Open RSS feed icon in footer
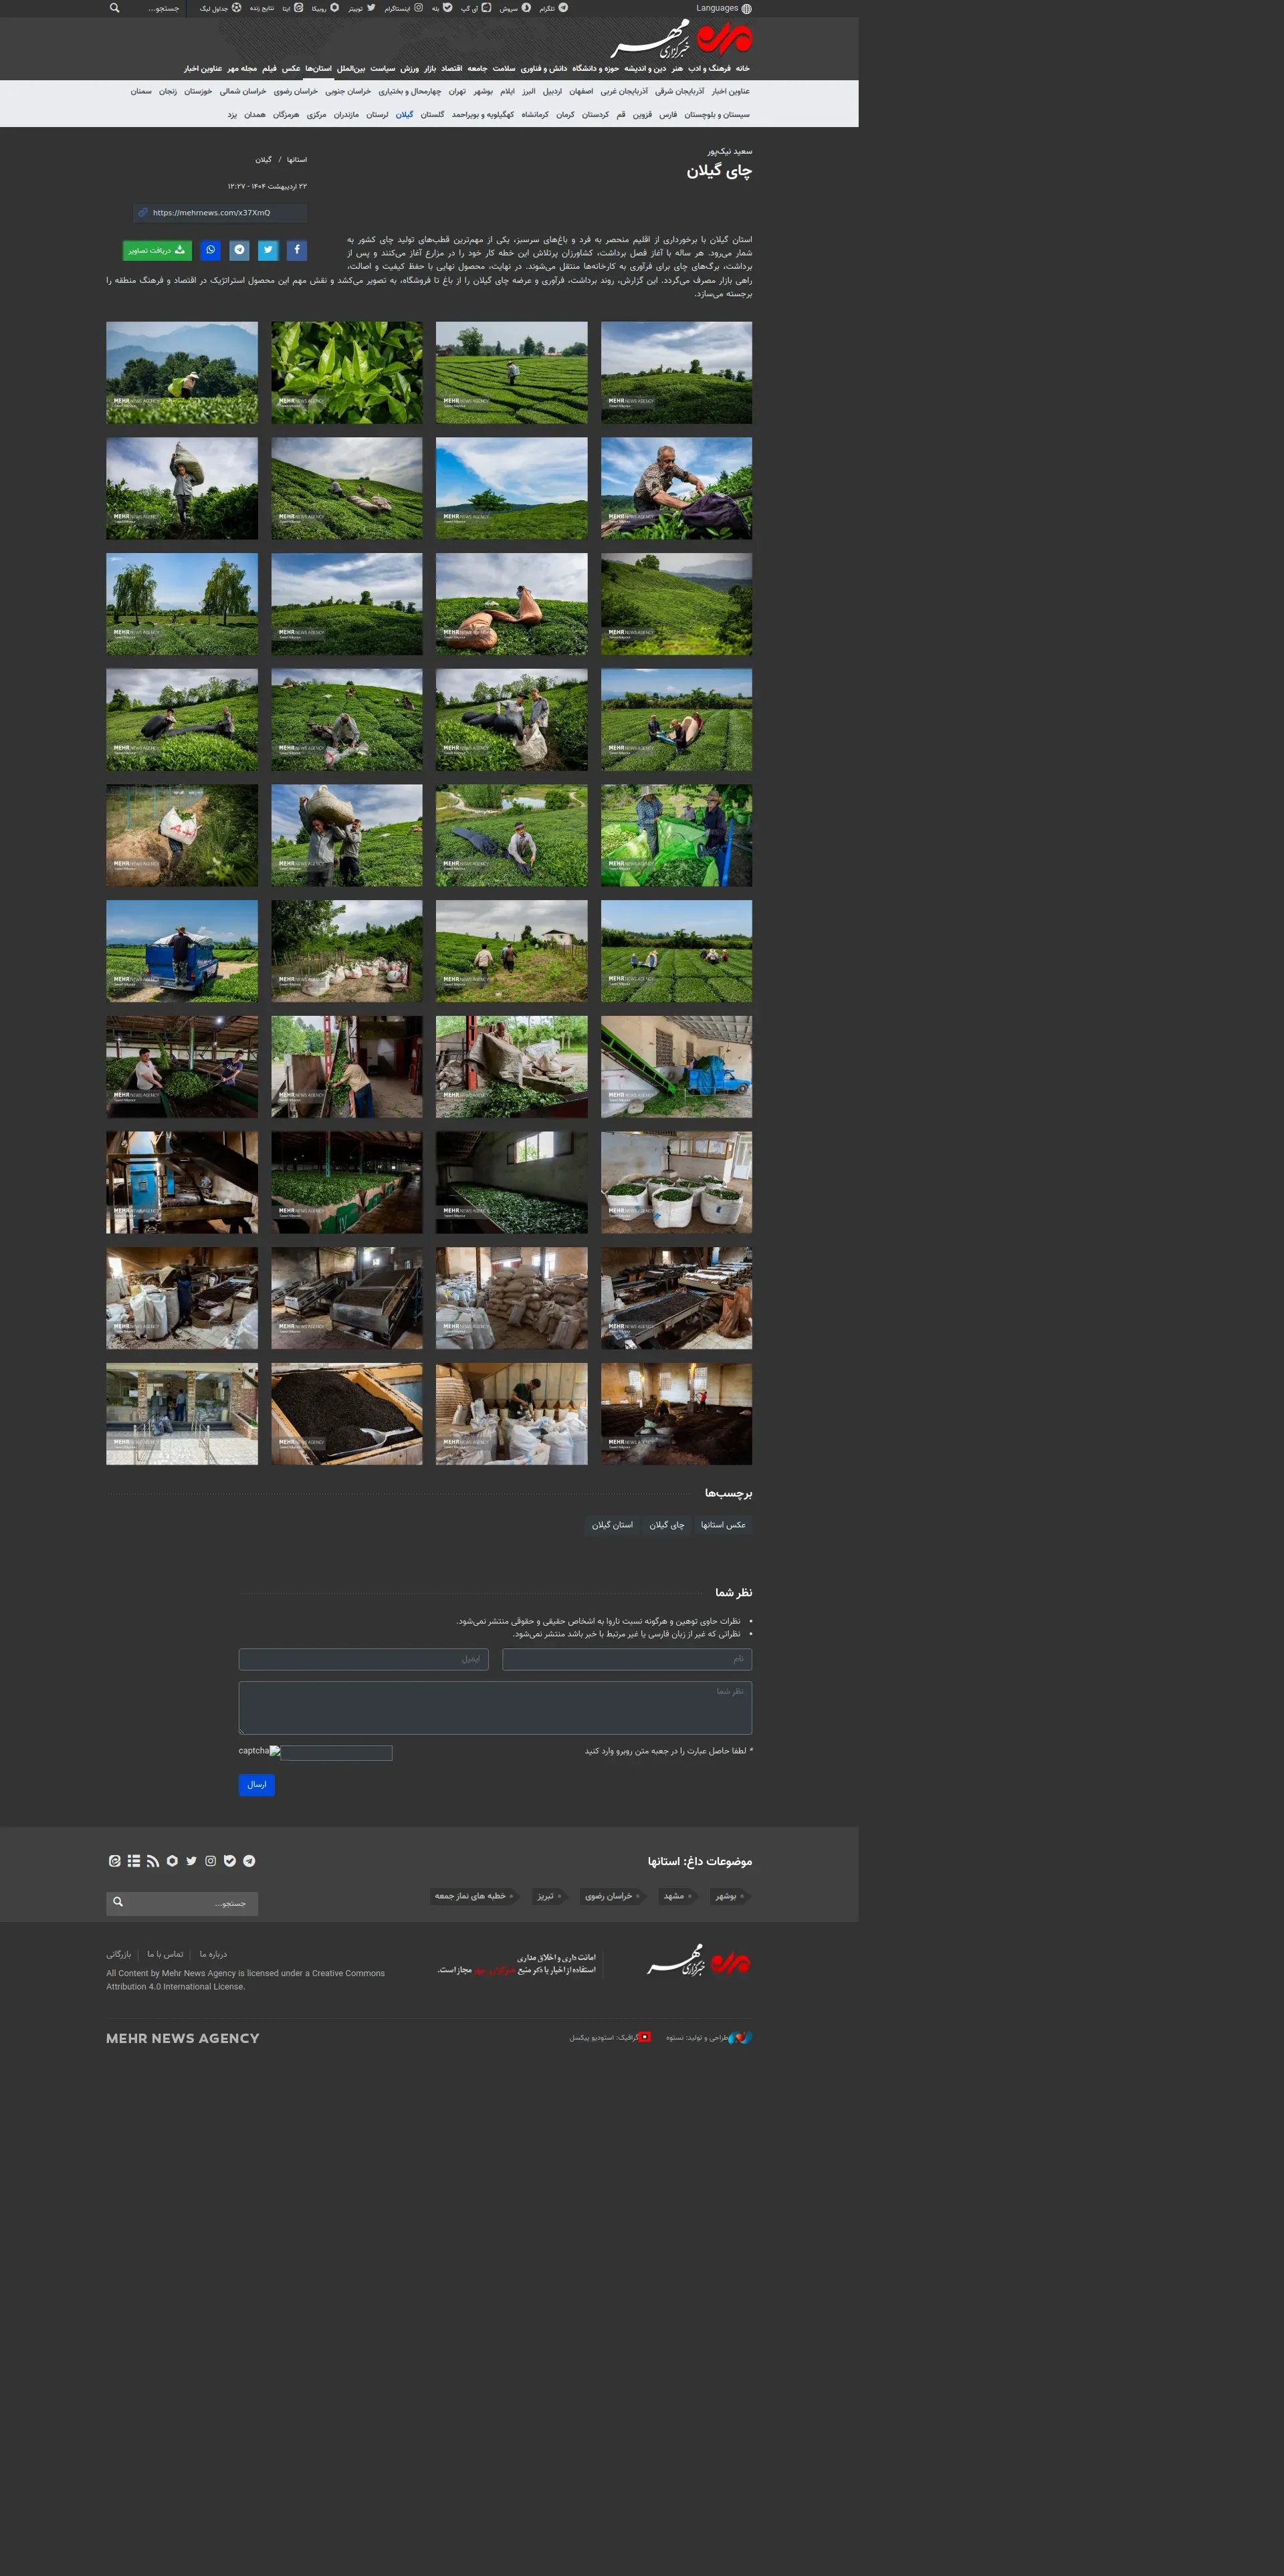Screen dimensions: 1284x2576 tap(153, 1861)
